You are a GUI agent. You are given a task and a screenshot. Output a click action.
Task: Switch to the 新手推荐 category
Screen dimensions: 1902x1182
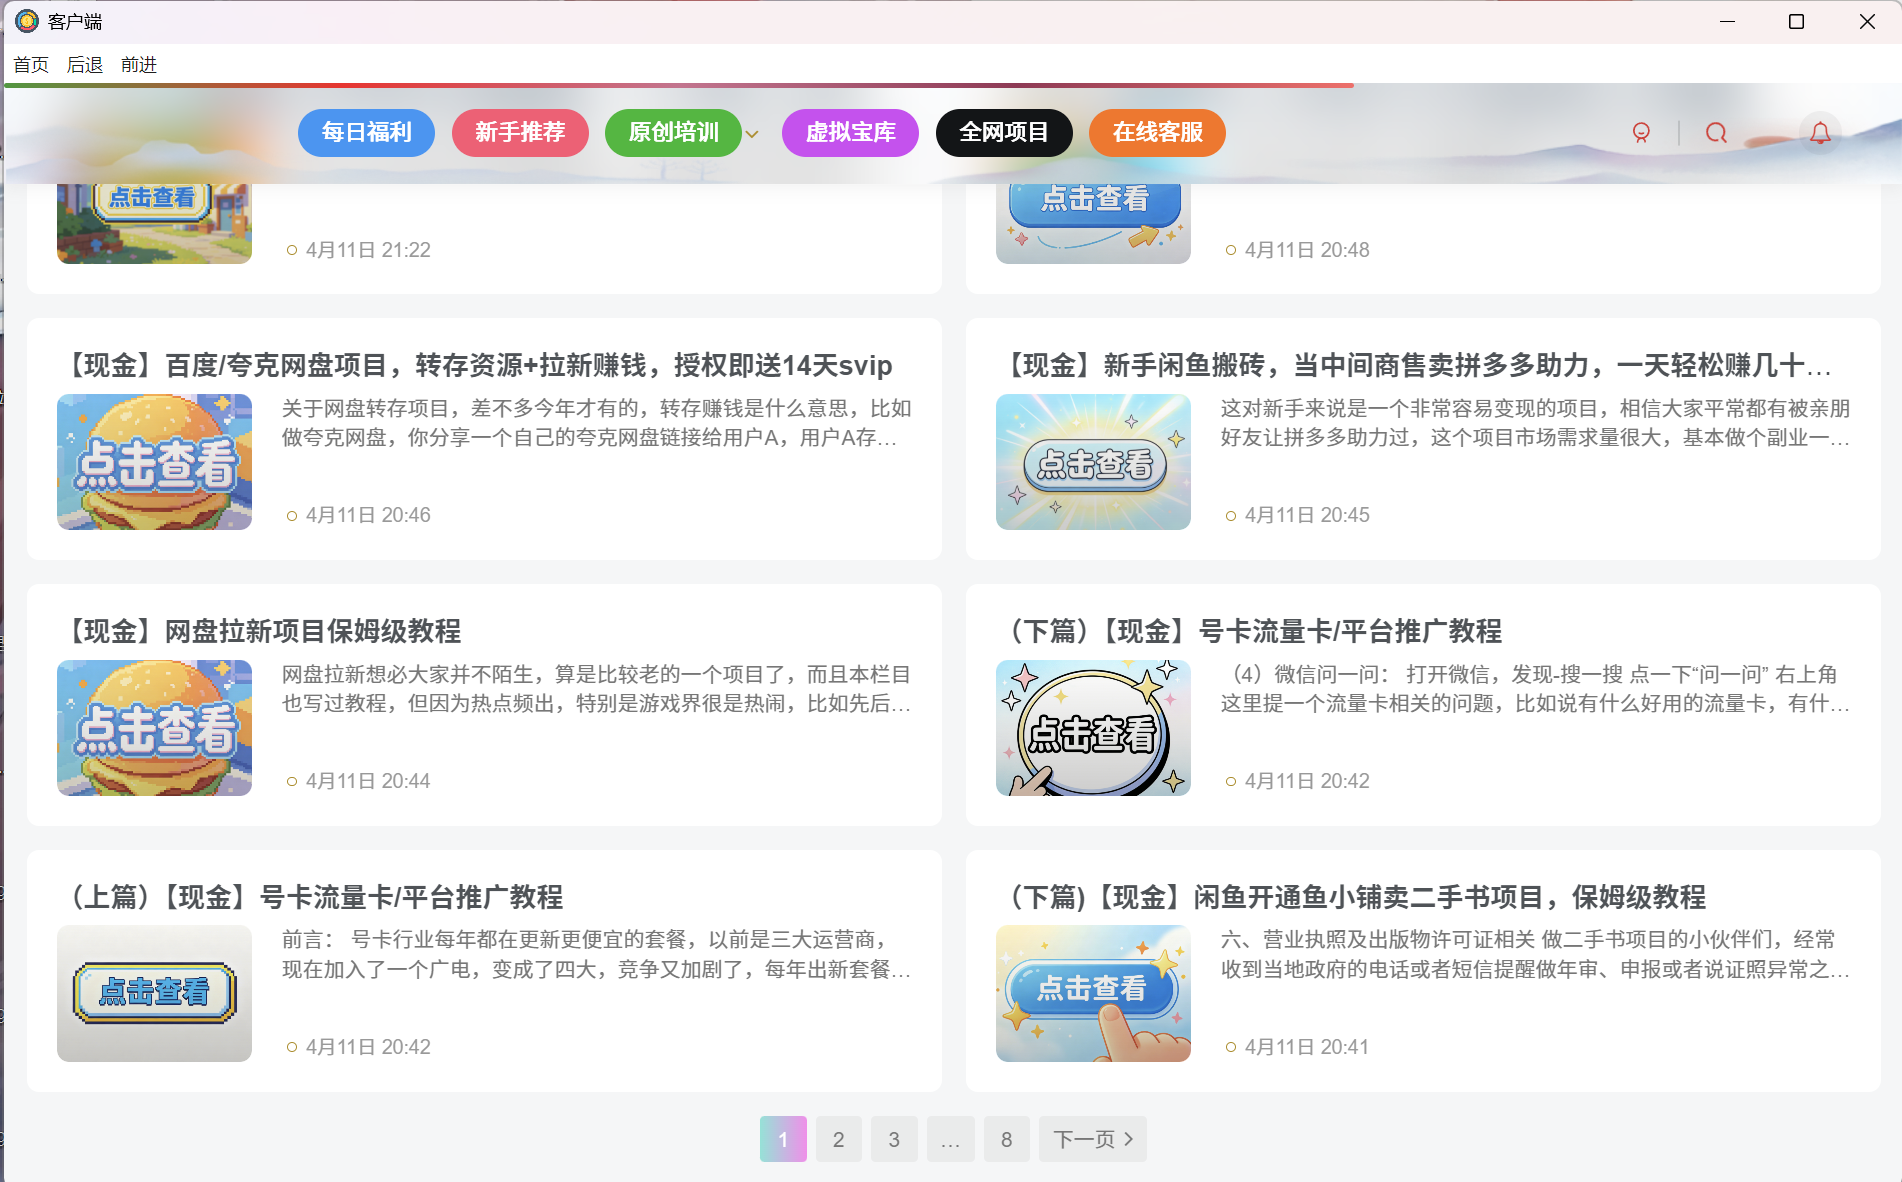(x=520, y=132)
